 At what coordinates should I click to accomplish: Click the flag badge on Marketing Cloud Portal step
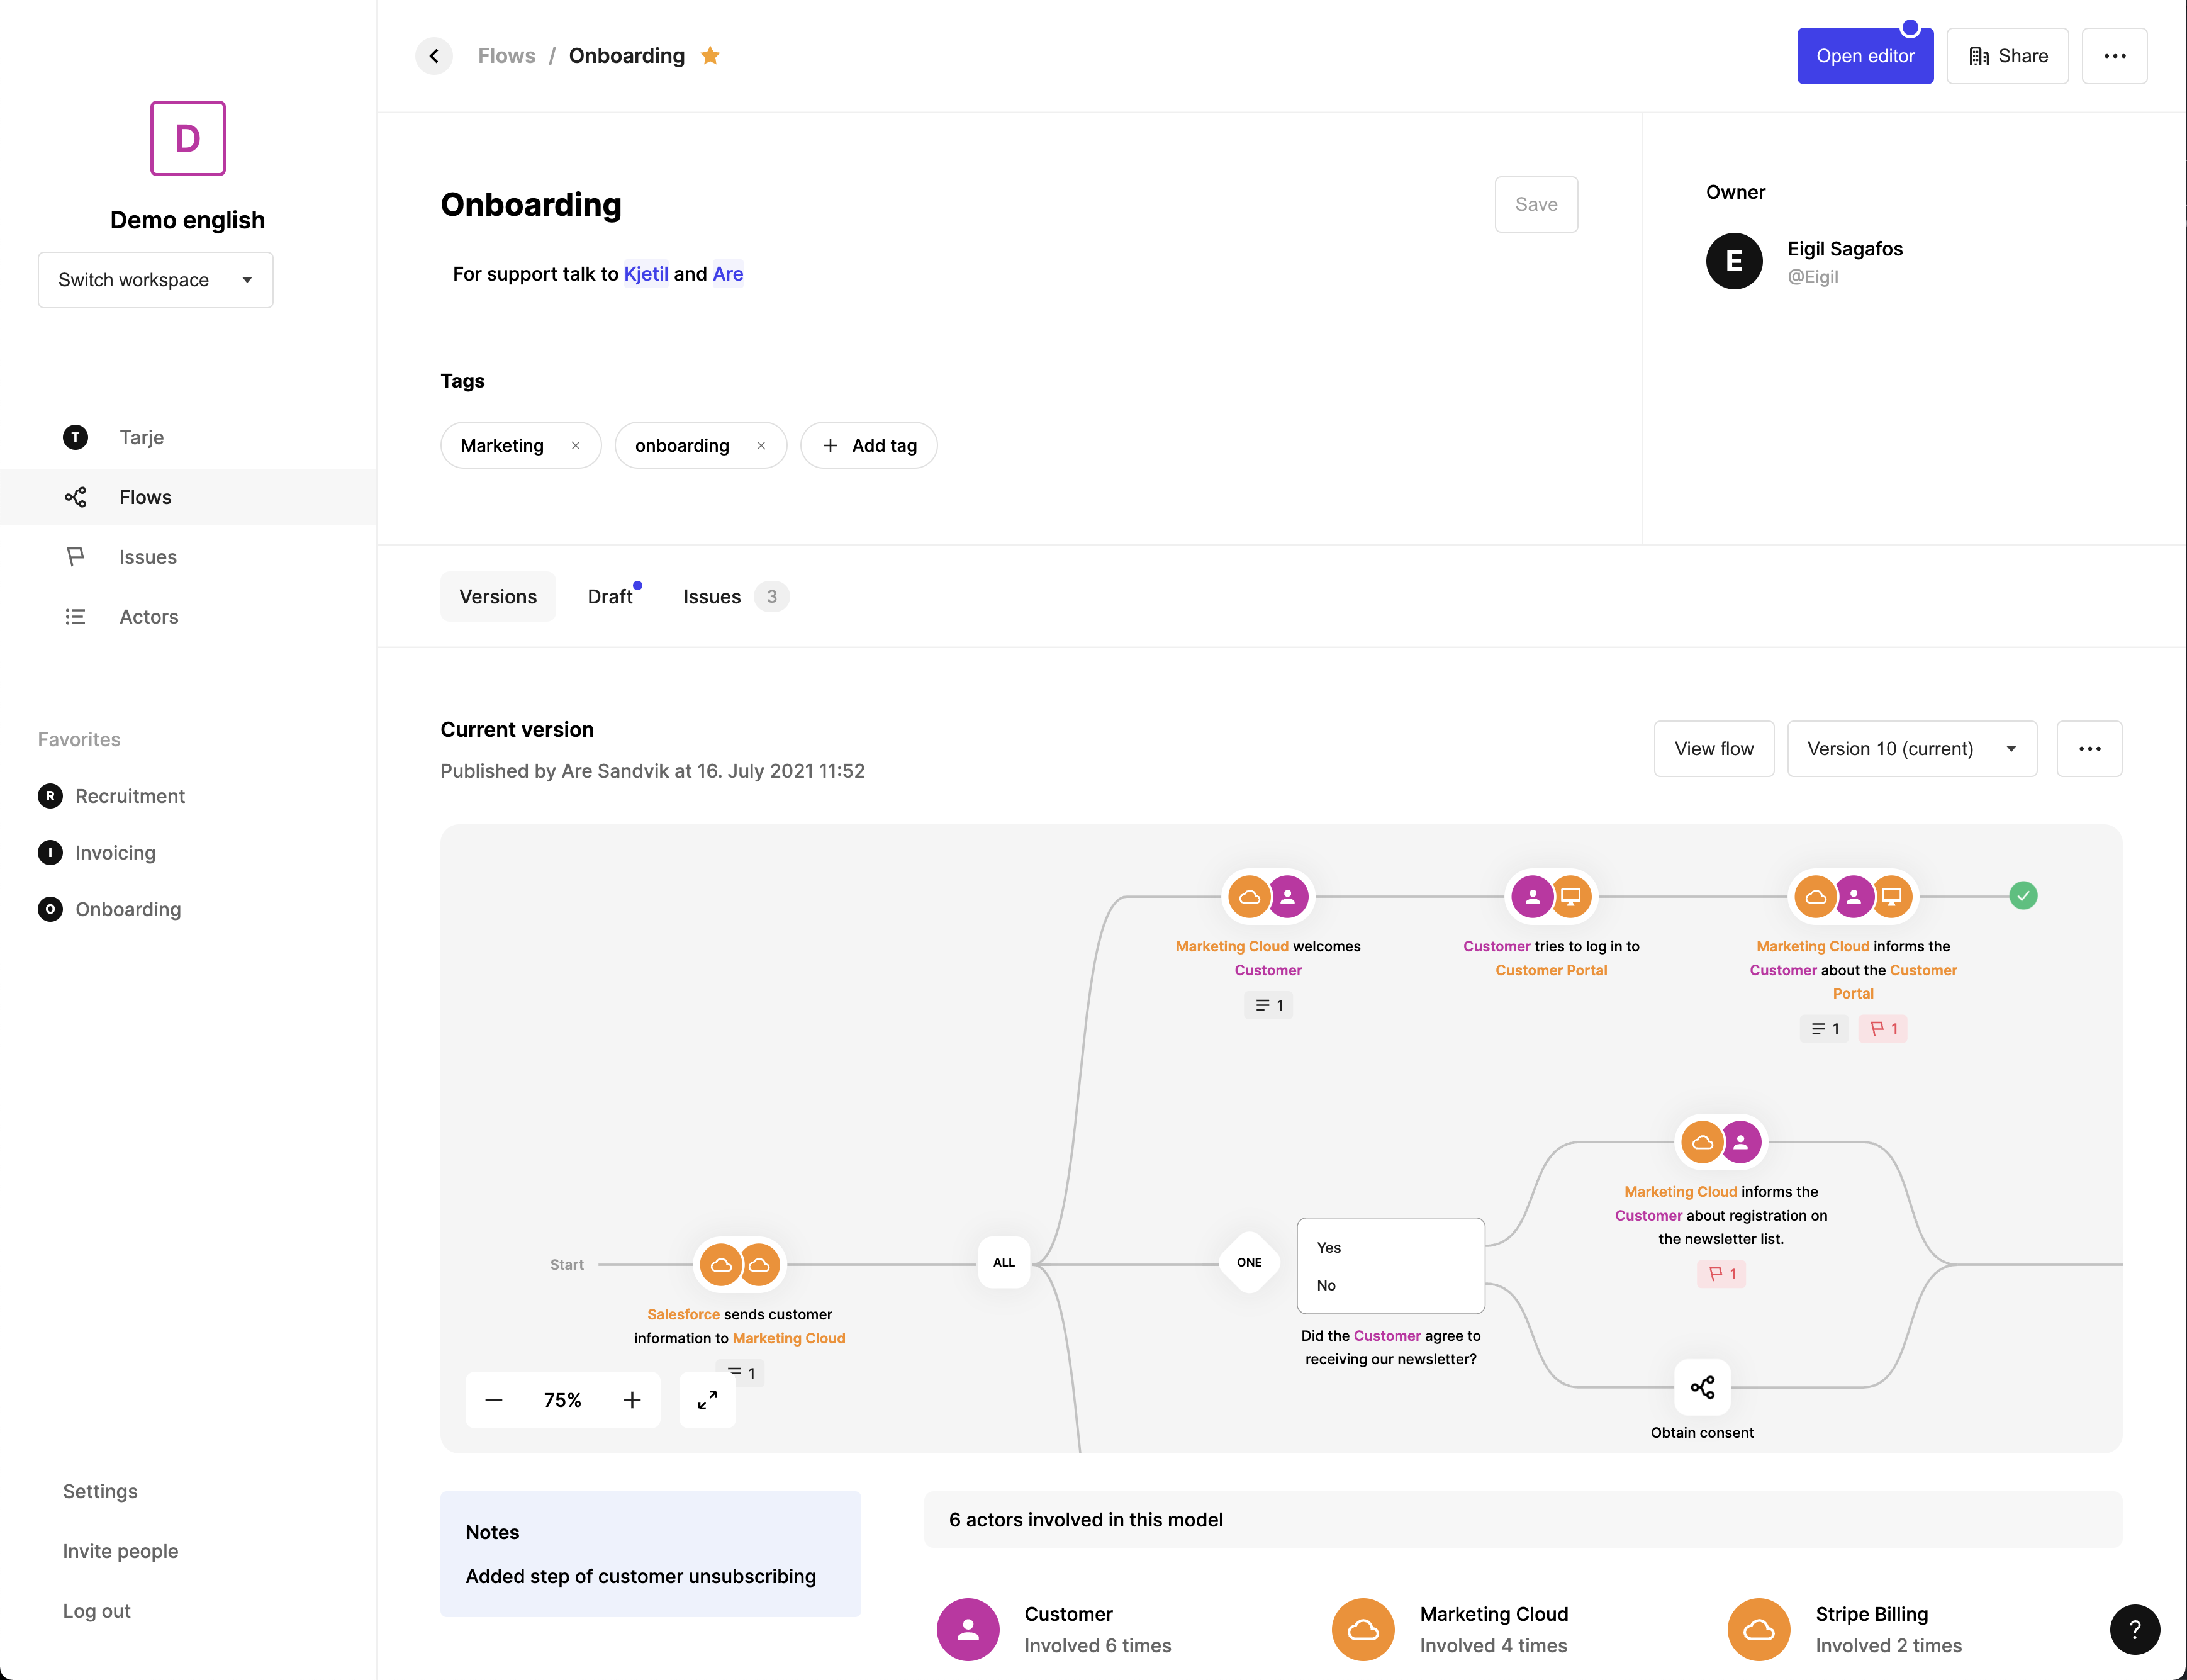pos(1883,1028)
